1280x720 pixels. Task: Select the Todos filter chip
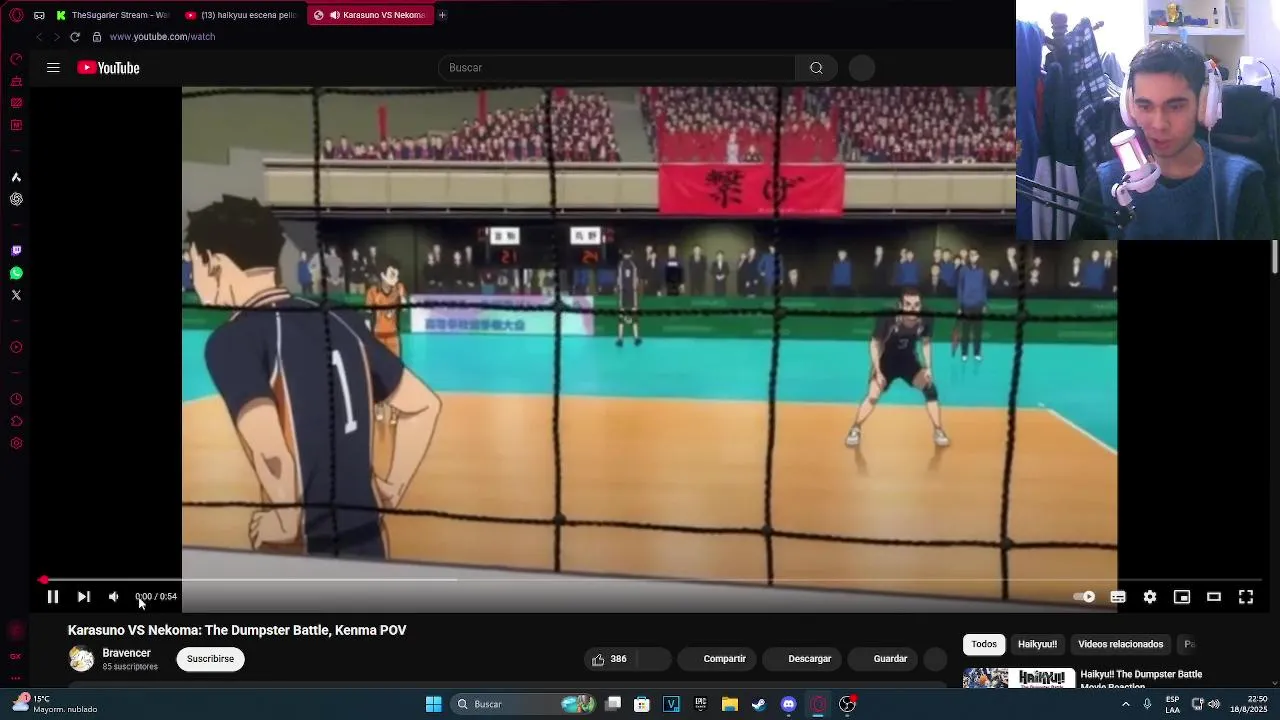coord(984,645)
